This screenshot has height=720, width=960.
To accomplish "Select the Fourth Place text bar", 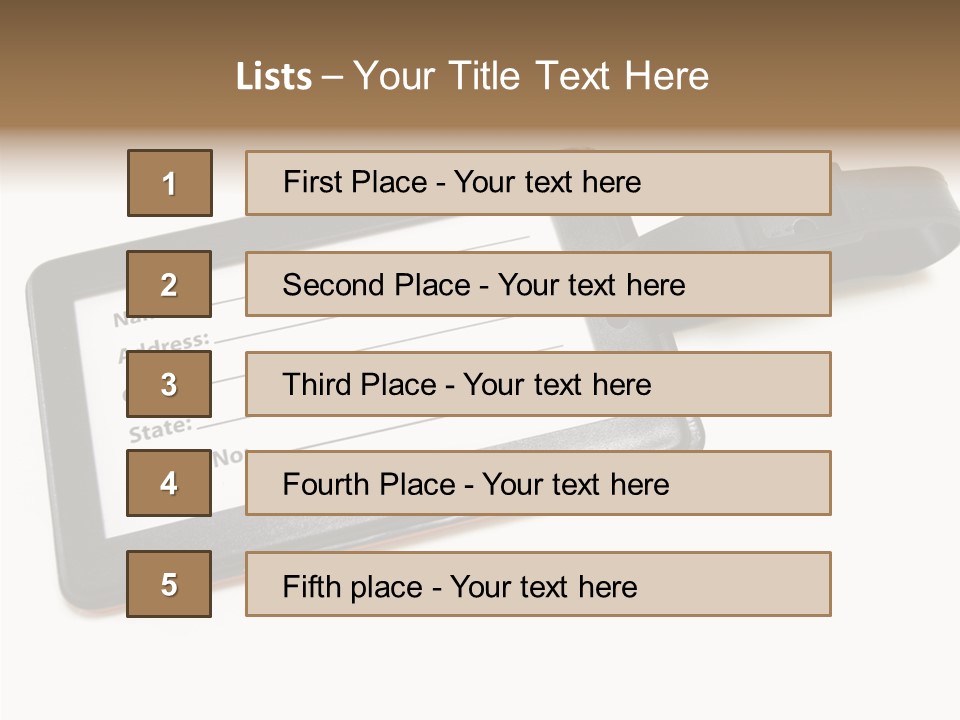I will coord(538,483).
